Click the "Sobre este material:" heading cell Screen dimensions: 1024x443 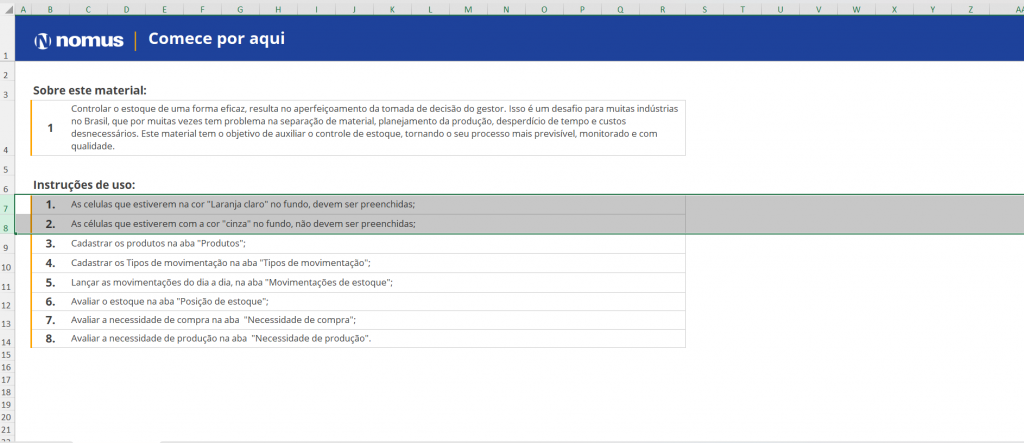click(x=90, y=90)
